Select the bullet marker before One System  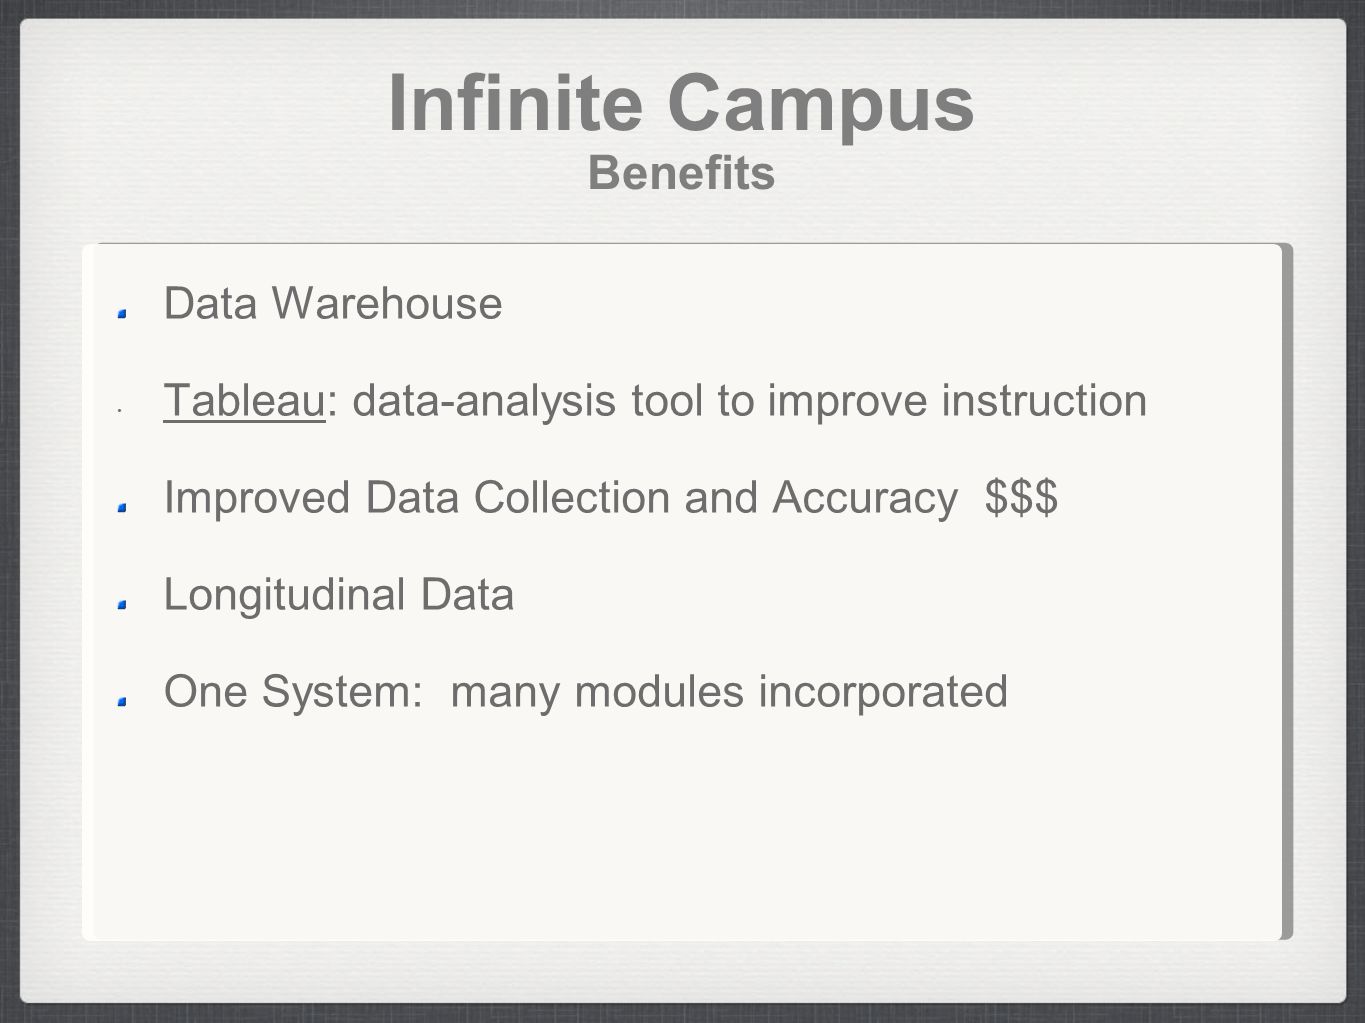[x=122, y=702]
